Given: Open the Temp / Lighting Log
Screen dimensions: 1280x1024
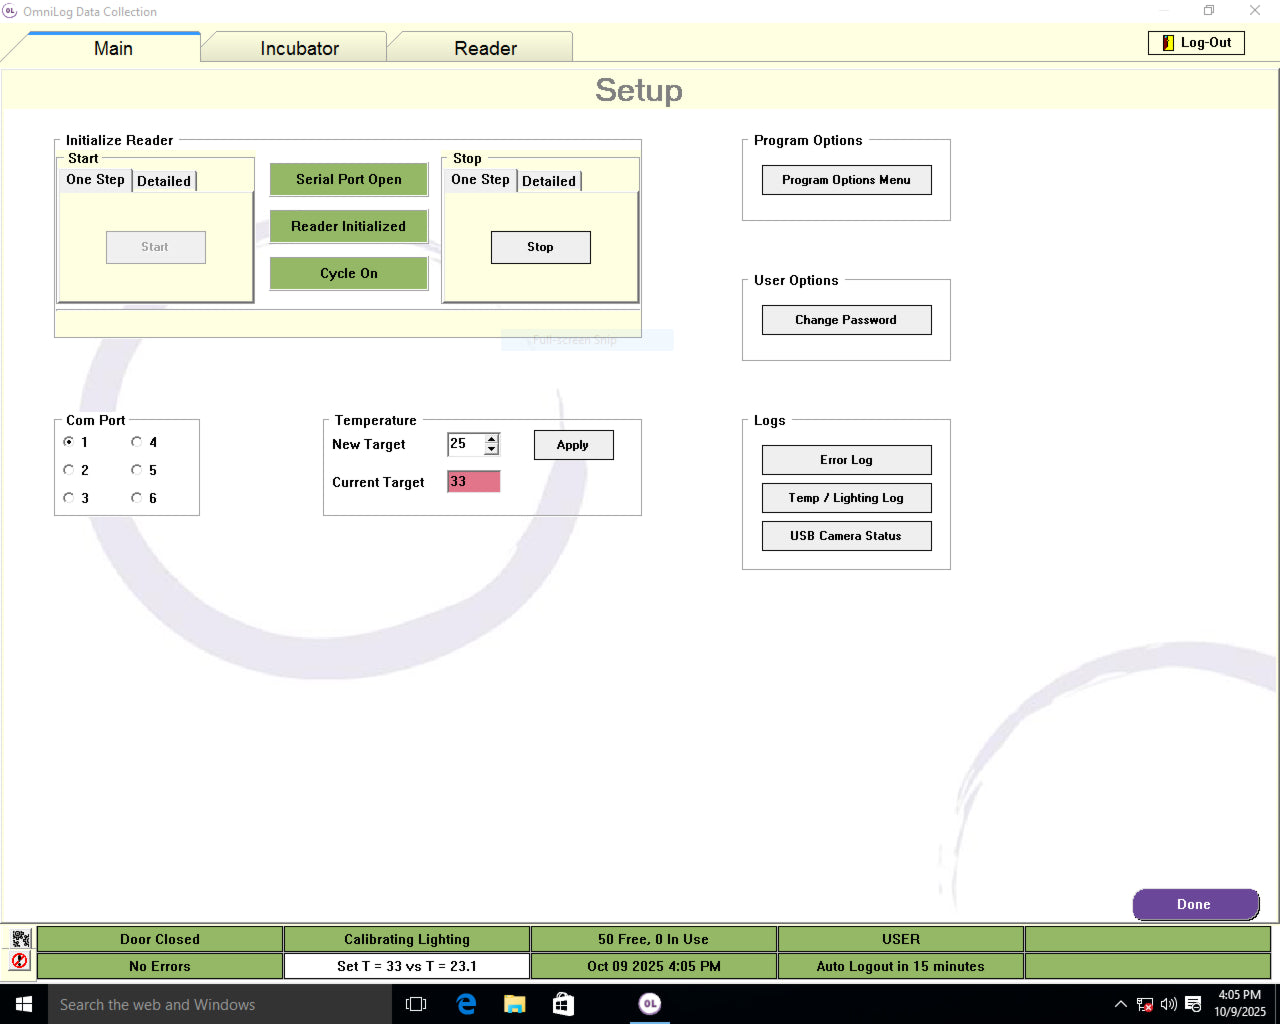Looking at the screenshot, I should pos(846,498).
